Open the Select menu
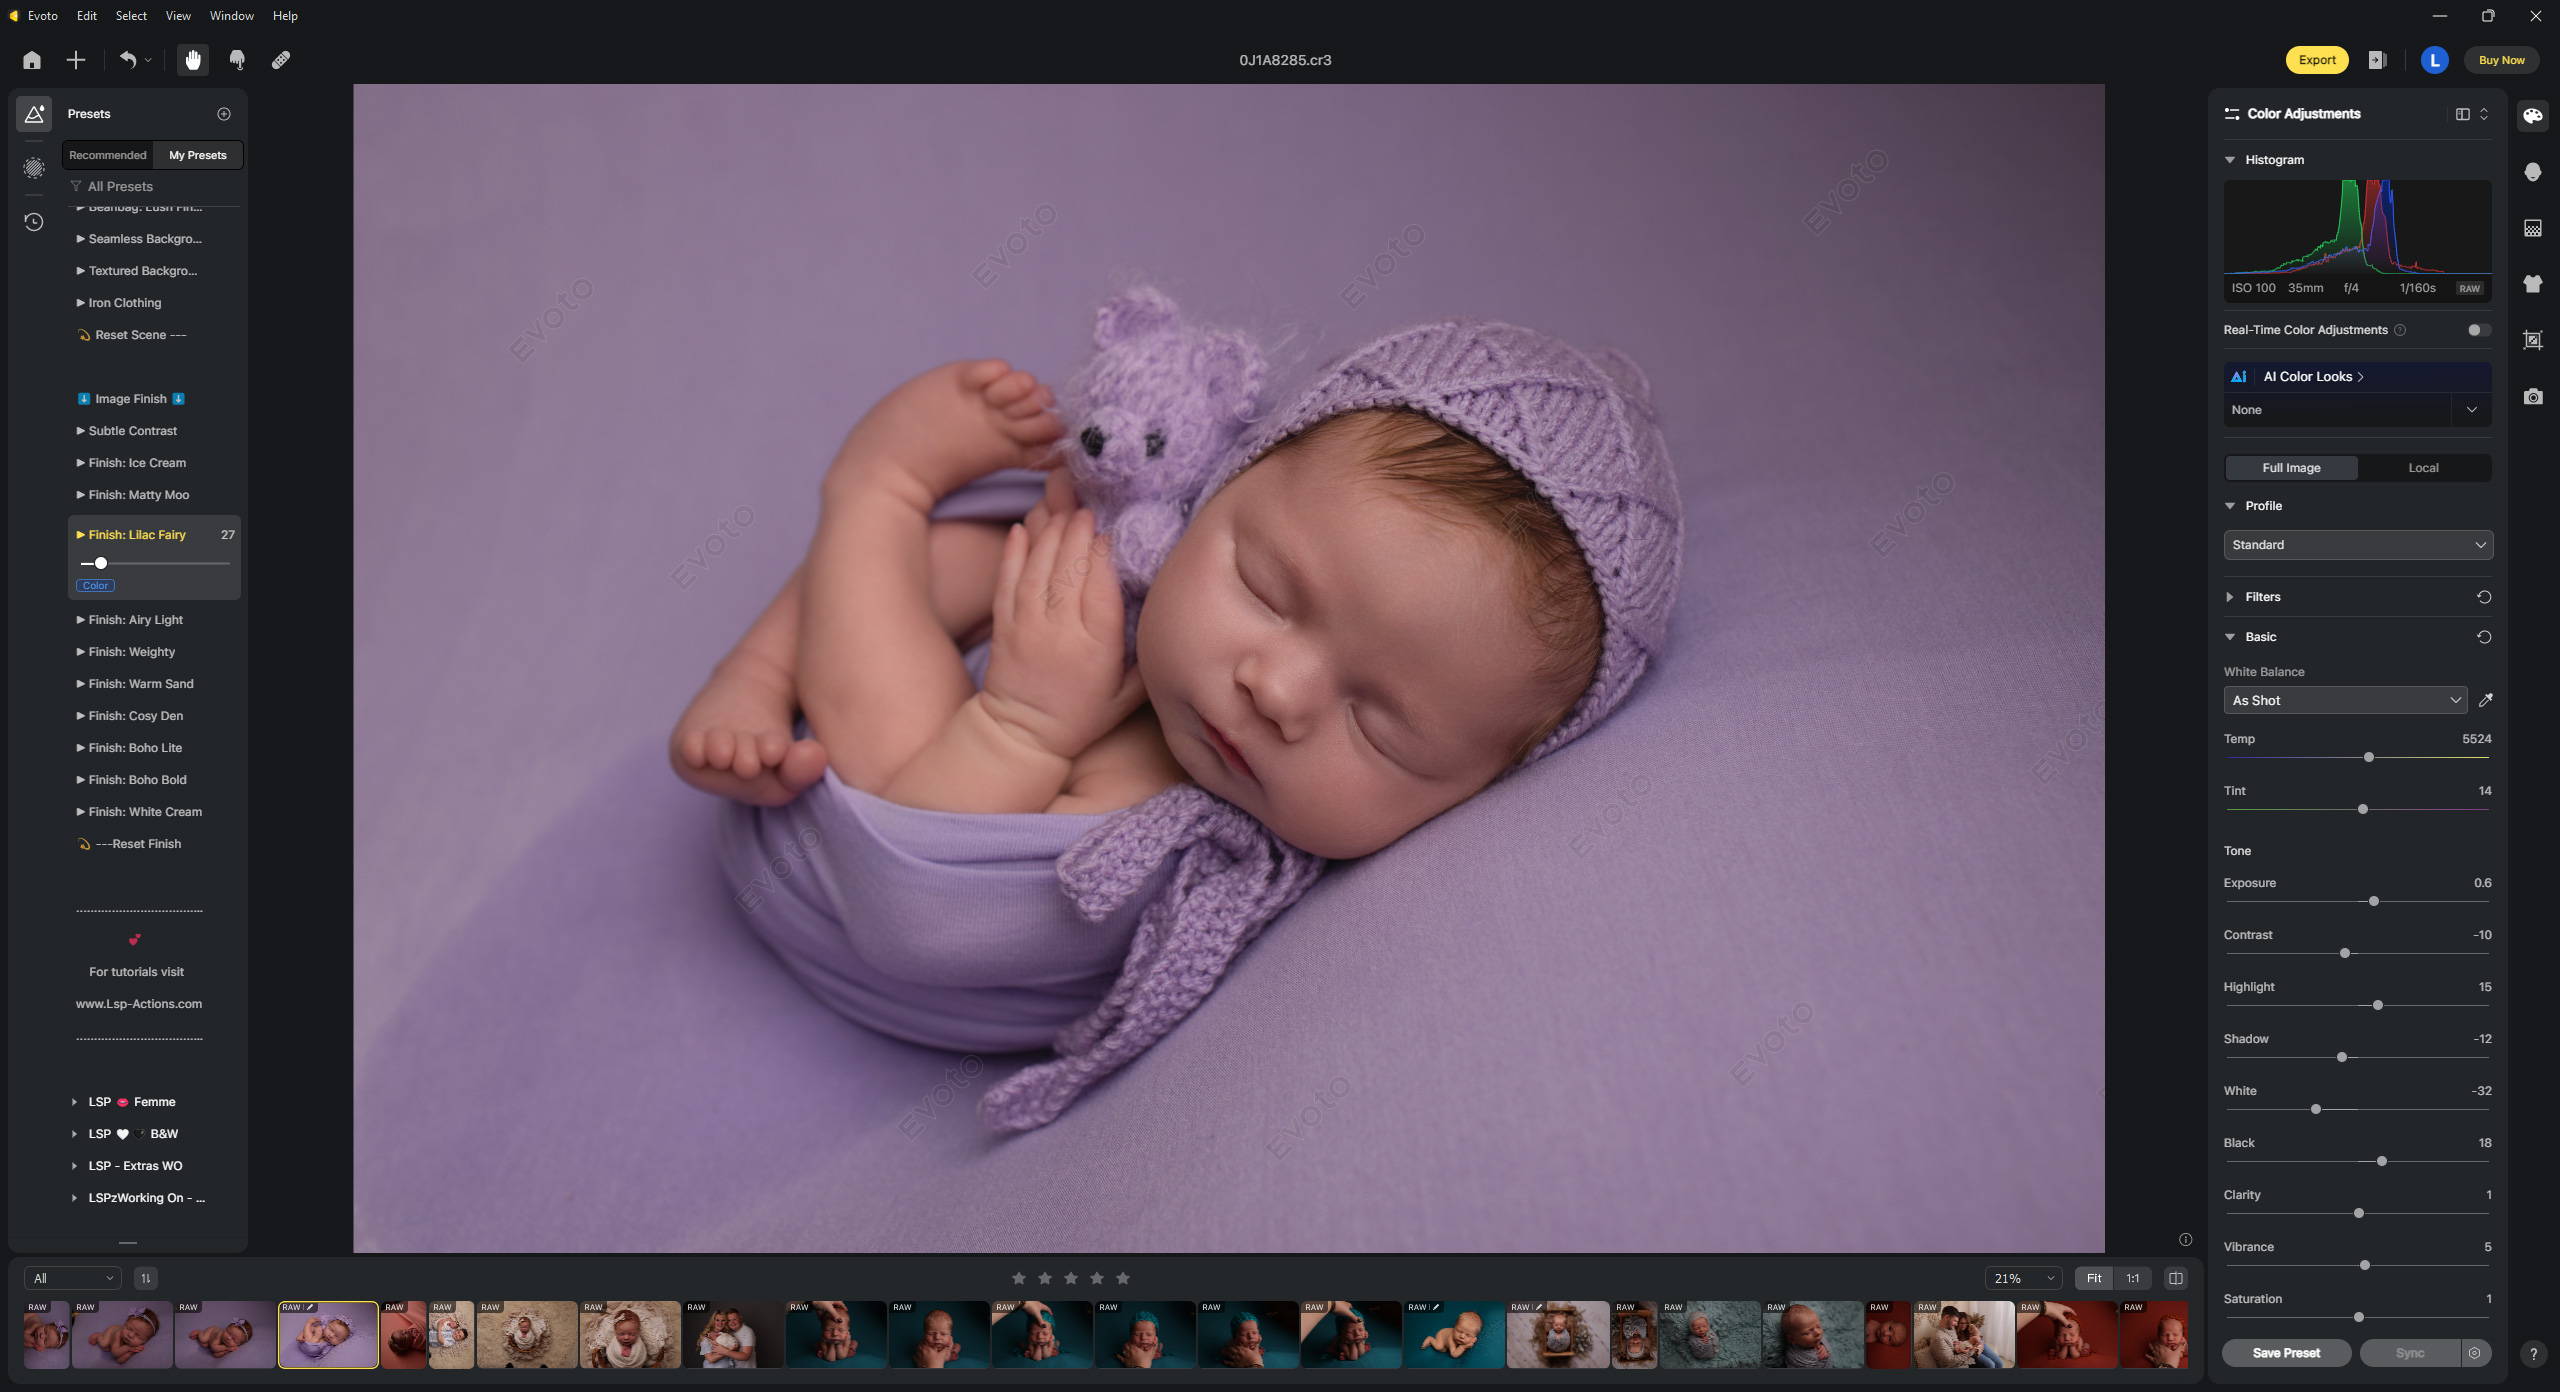The image size is (2560, 1392). click(x=131, y=16)
